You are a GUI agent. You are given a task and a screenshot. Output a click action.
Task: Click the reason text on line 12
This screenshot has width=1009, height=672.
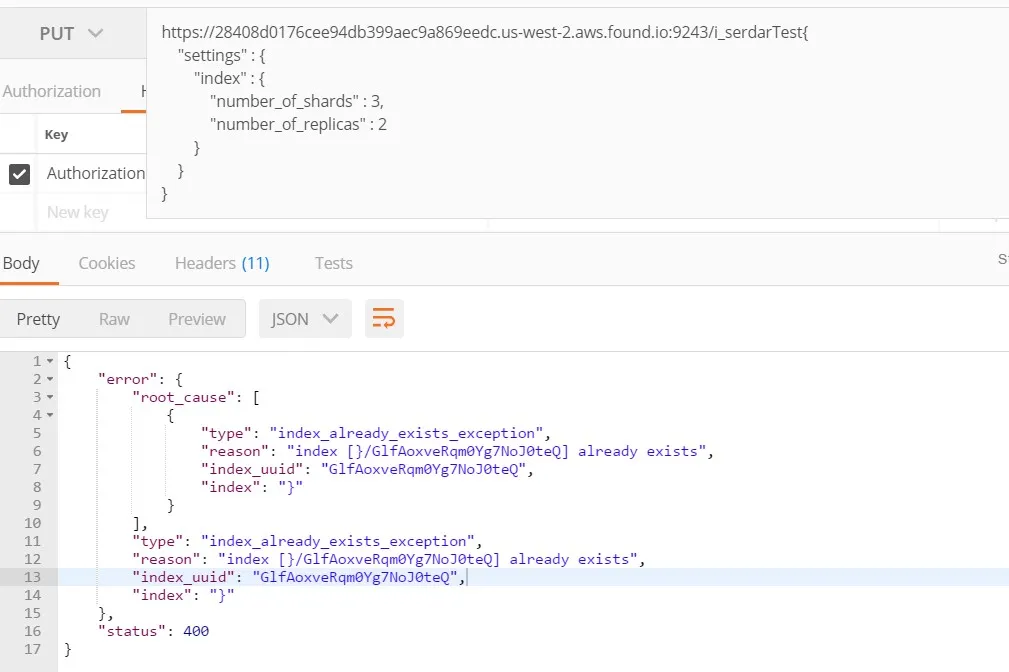point(427,559)
